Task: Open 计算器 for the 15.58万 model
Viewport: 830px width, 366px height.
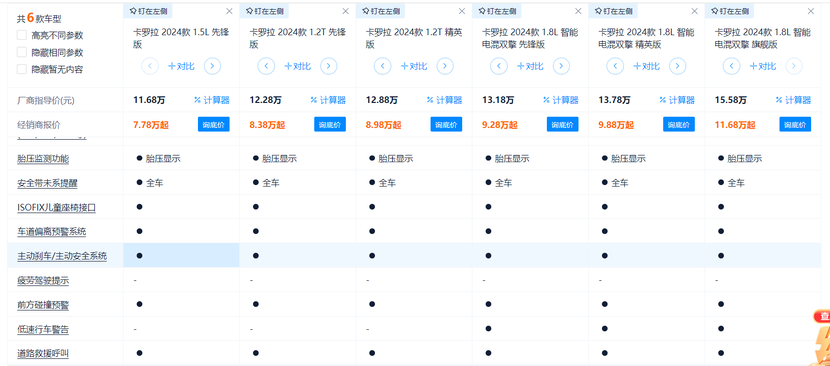Action: tap(793, 100)
